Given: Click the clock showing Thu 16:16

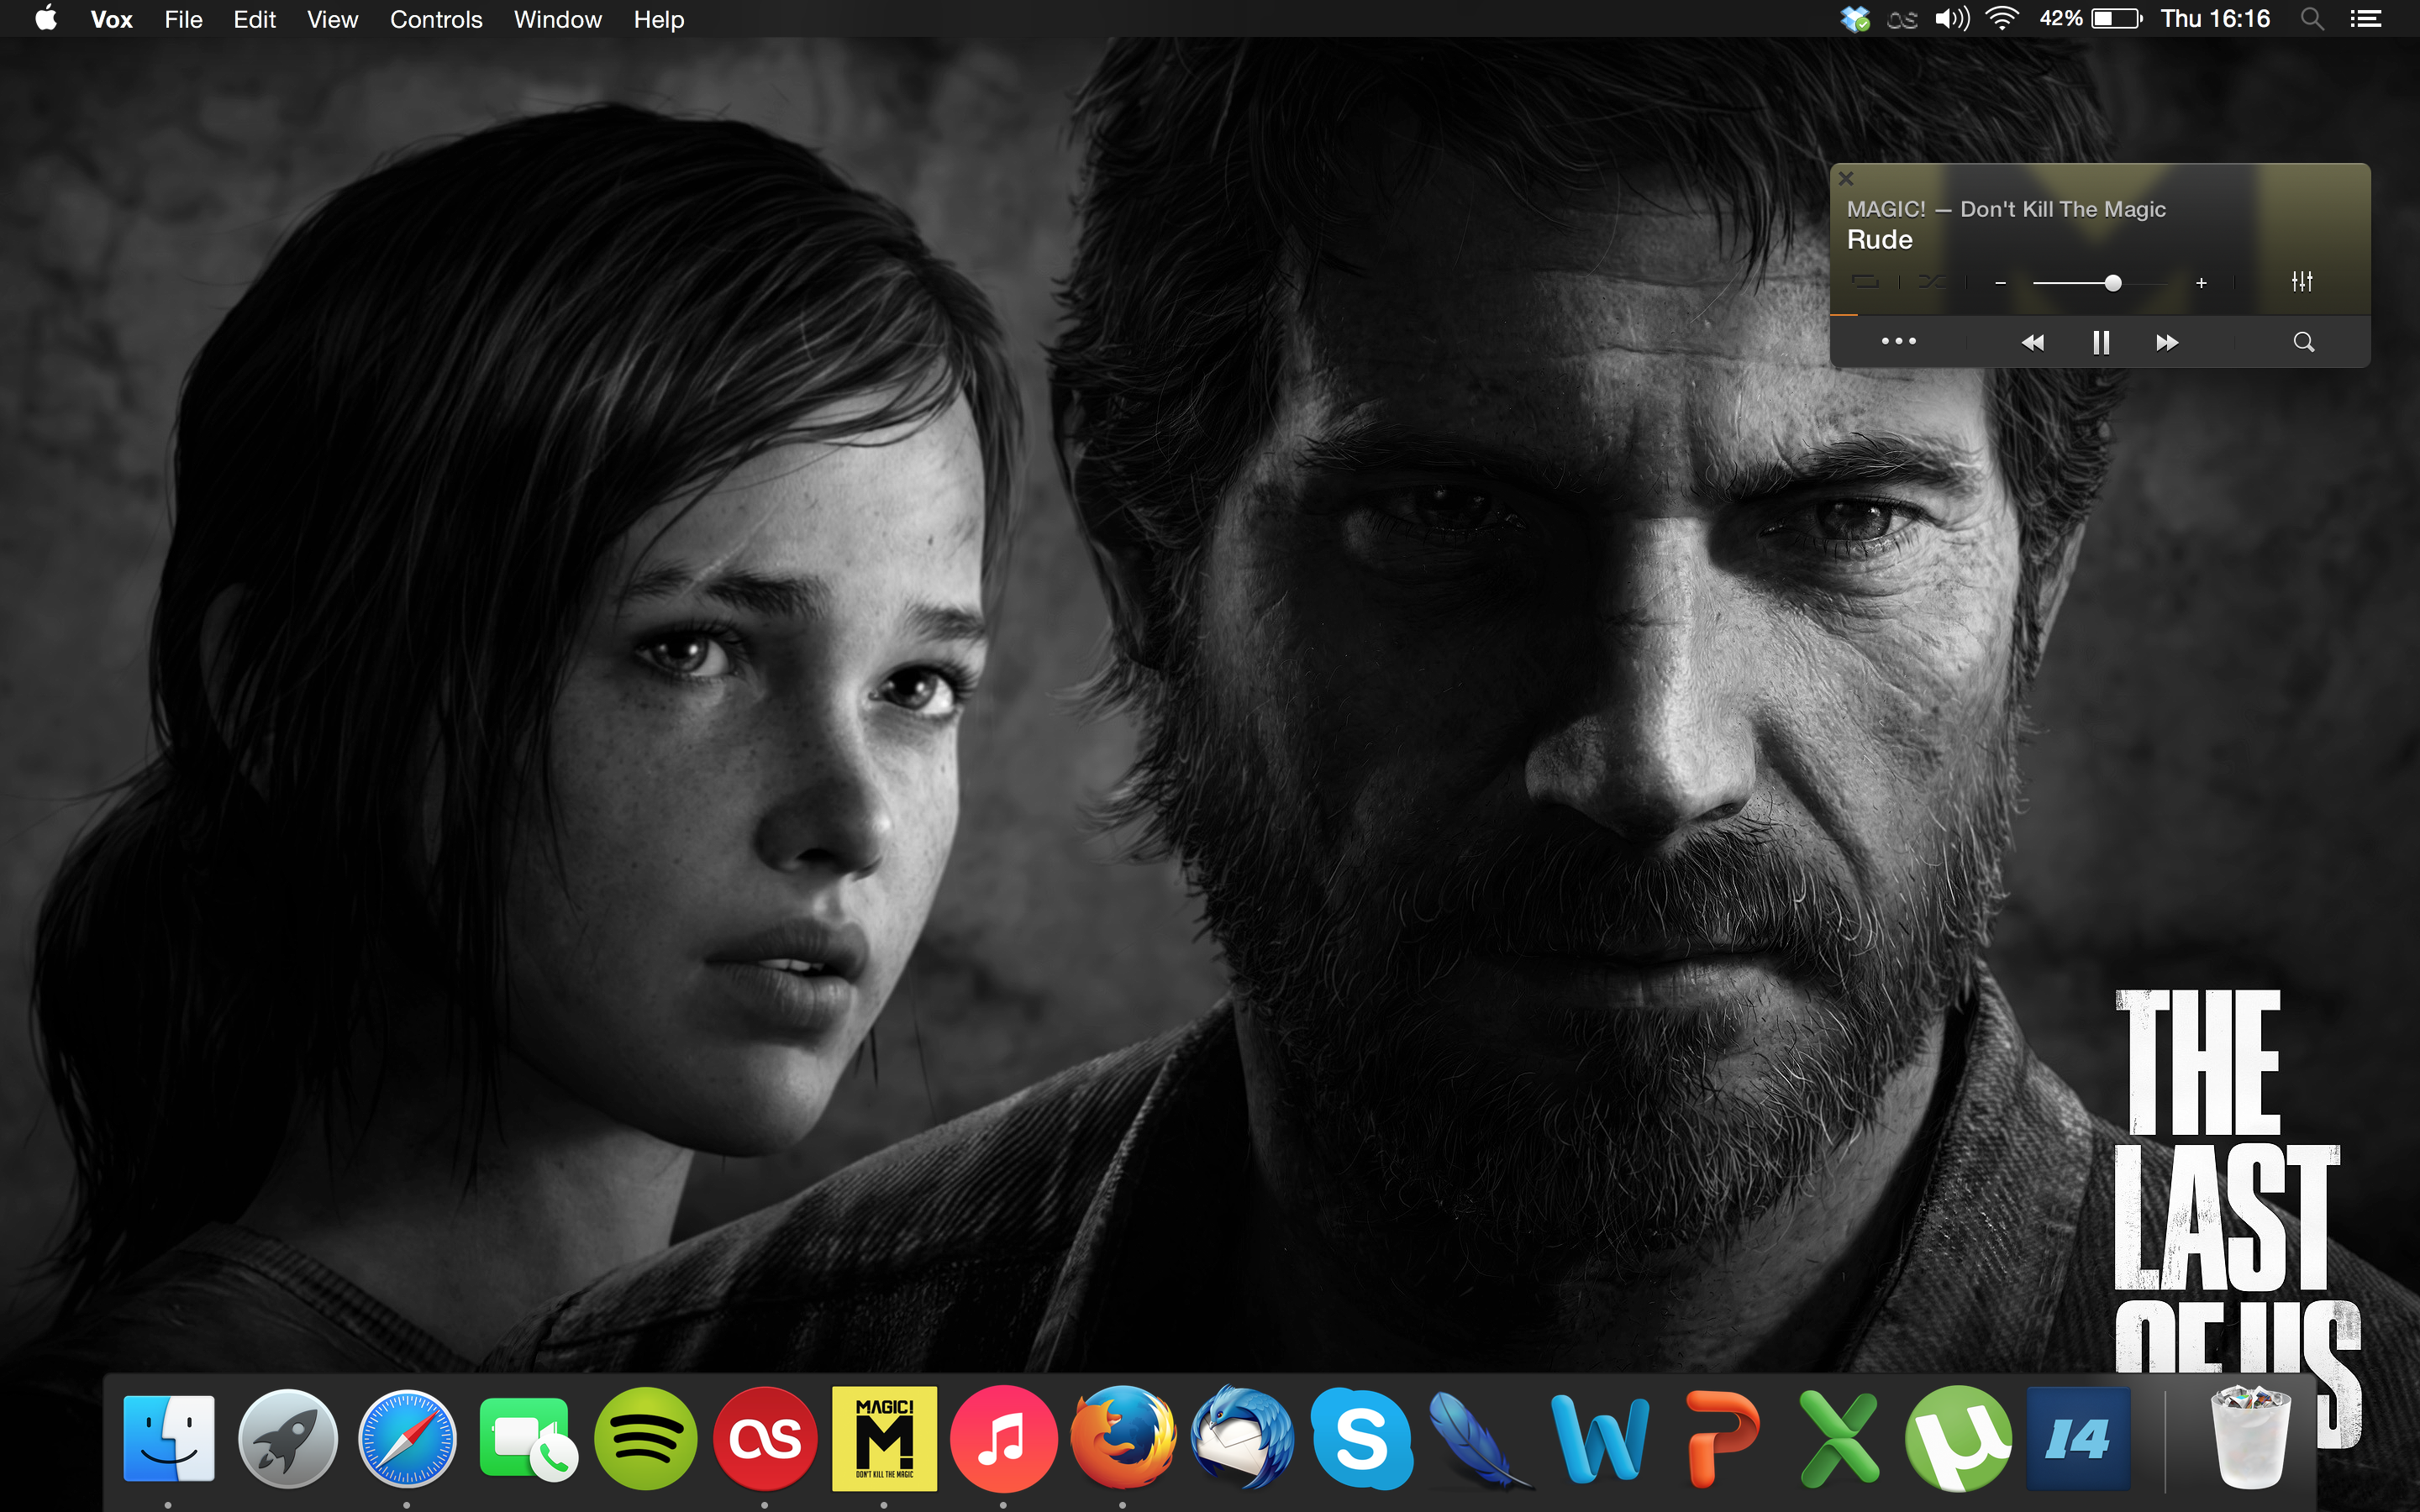Looking at the screenshot, I should click(x=2215, y=19).
